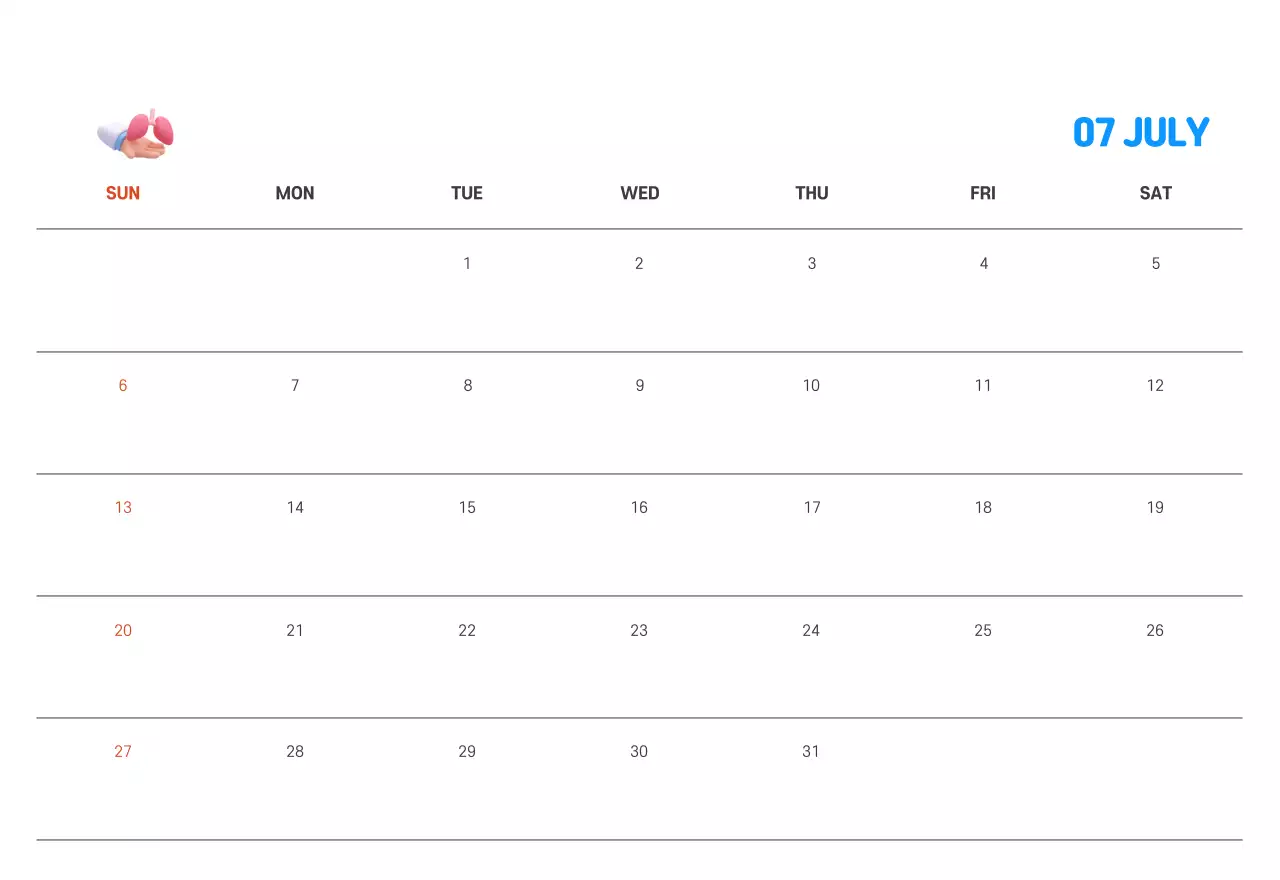The width and height of the screenshot is (1280, 880).
Task: Click on date 19
Action: point(1155,508)
